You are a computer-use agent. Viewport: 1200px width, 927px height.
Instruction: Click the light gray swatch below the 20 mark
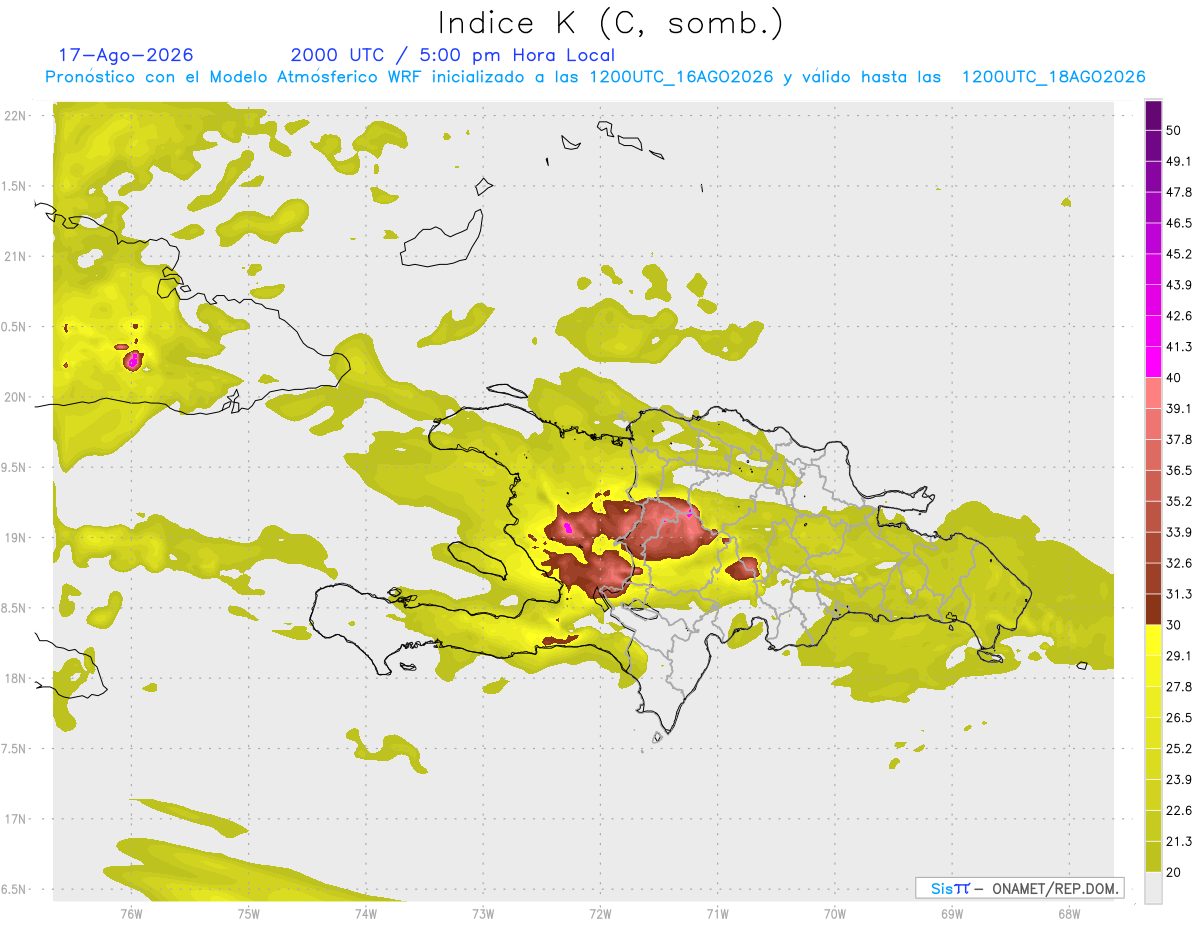click(x=1153, y=887)
